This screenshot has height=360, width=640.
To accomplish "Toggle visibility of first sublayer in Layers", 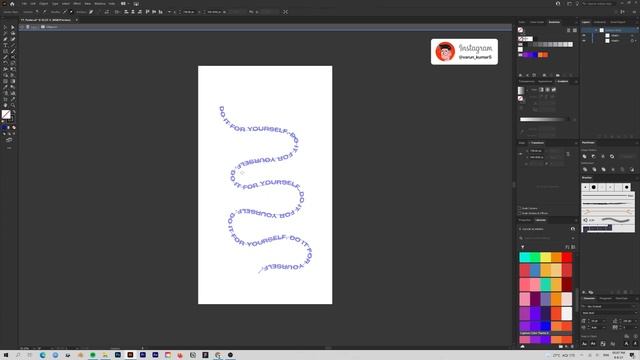I will [584, 36].
